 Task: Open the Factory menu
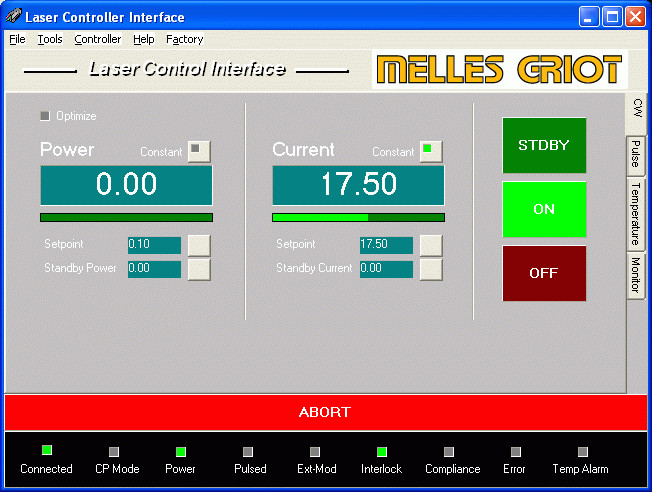185,39
